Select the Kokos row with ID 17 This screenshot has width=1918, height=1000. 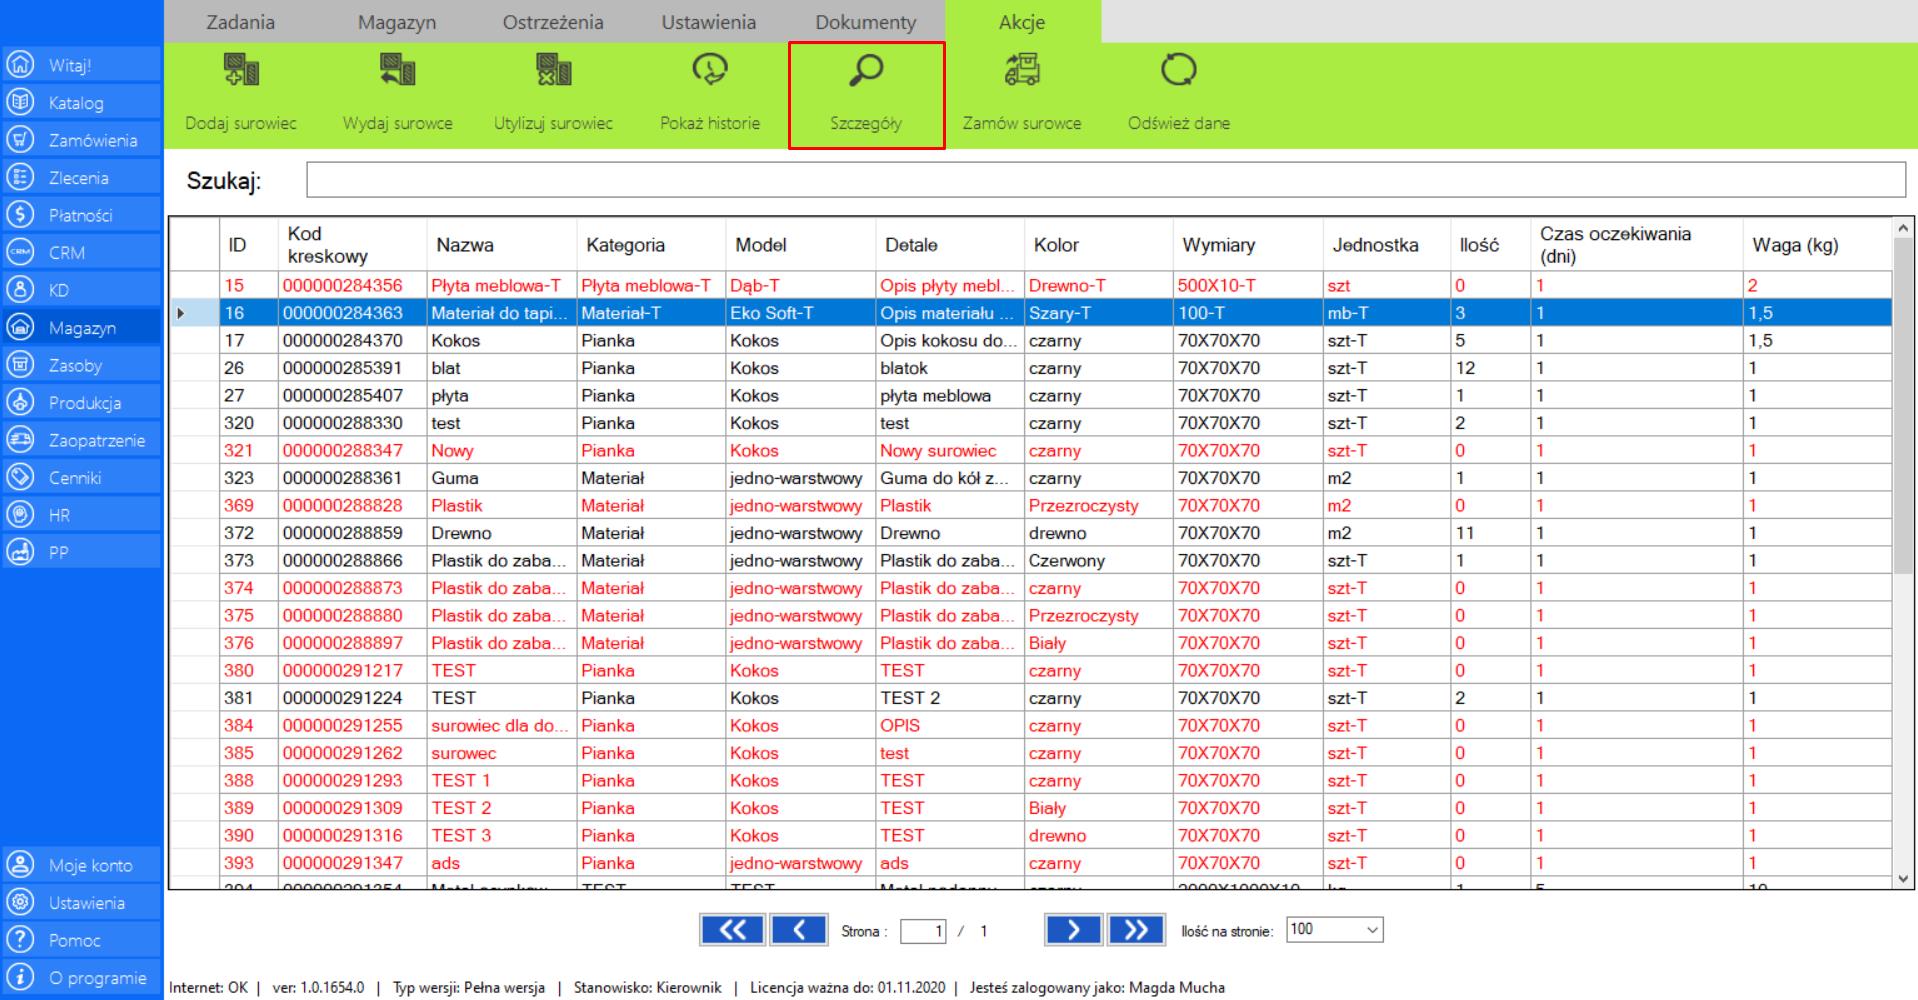pyautogui.click(x=1030, y=341)
